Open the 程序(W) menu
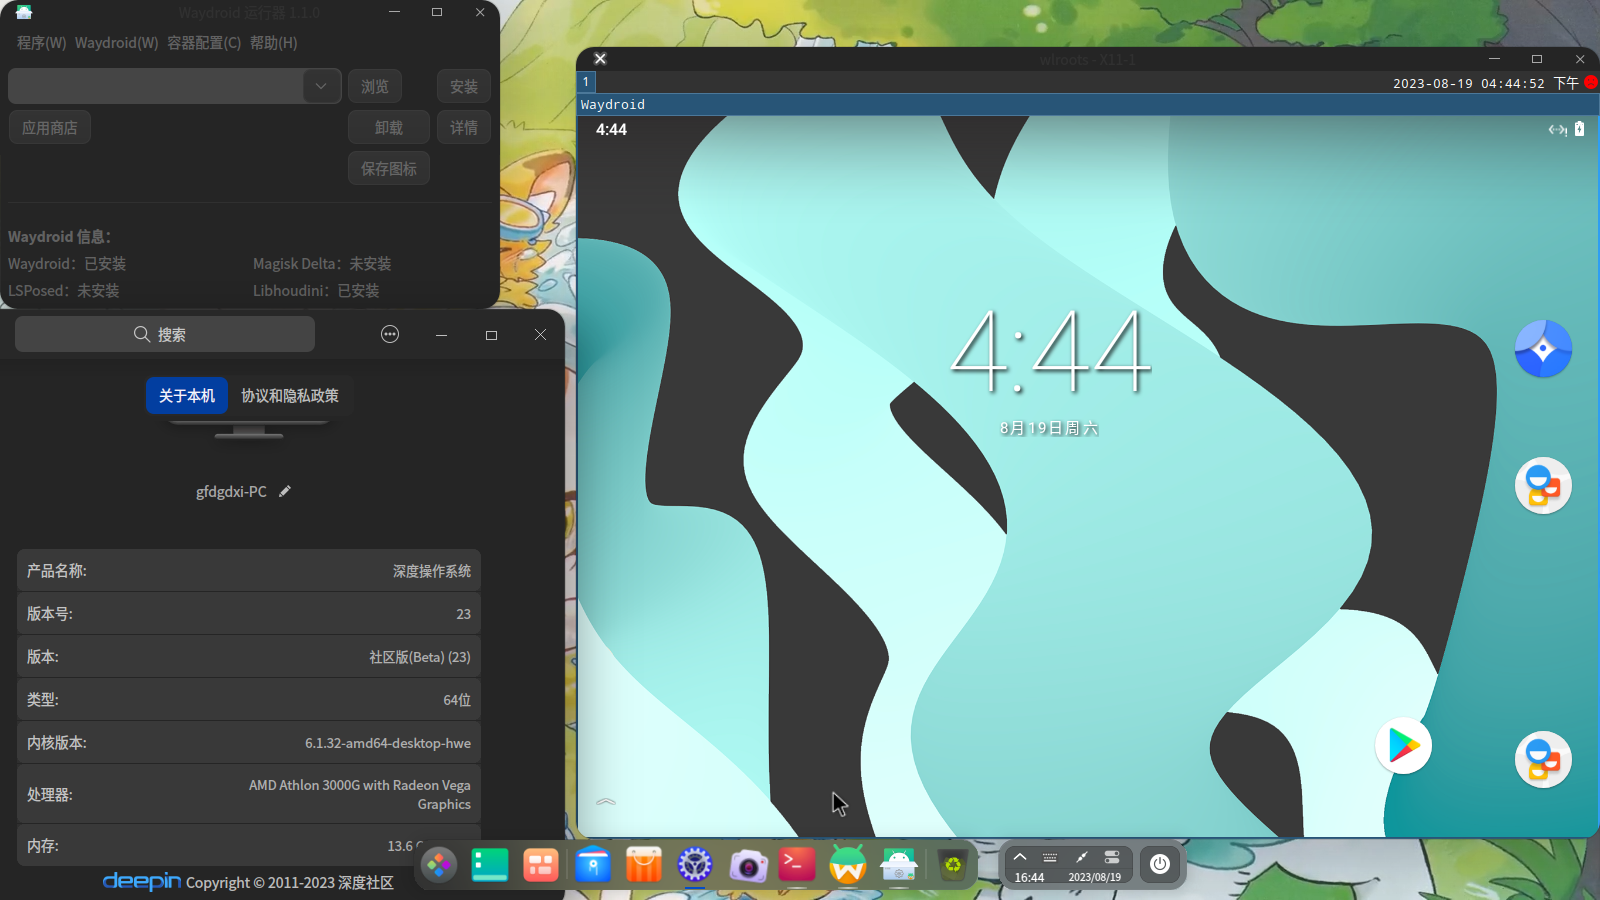Viewport: 1600px width, 900px height. pyautogui.click(x=41, y=43)
